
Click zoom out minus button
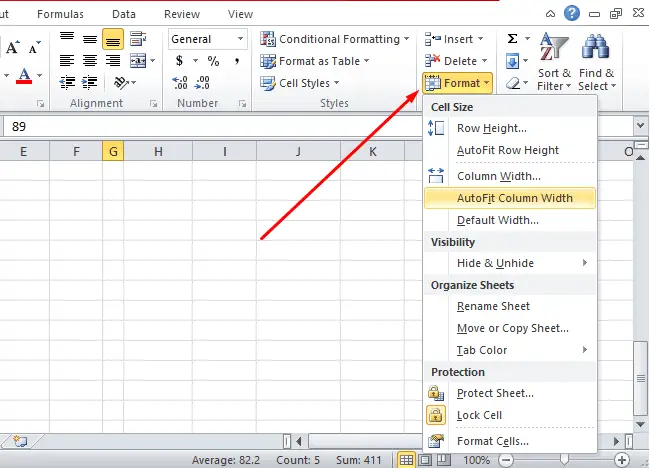coord(506,460)
